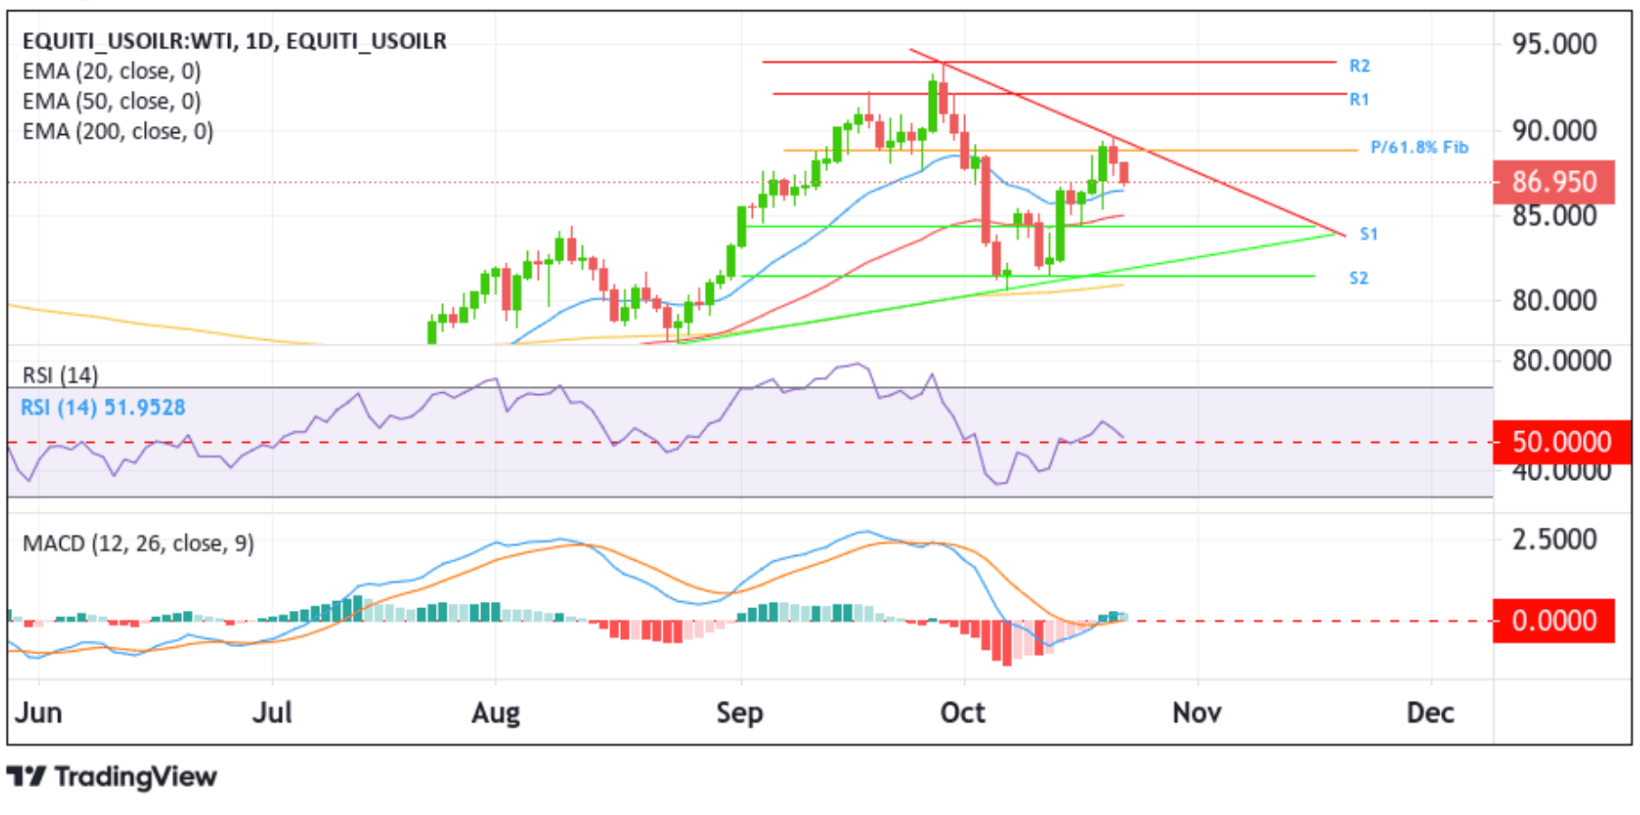1640x815 pixels.
Task: Click the S1 support label
Action: pos(1369,234)
